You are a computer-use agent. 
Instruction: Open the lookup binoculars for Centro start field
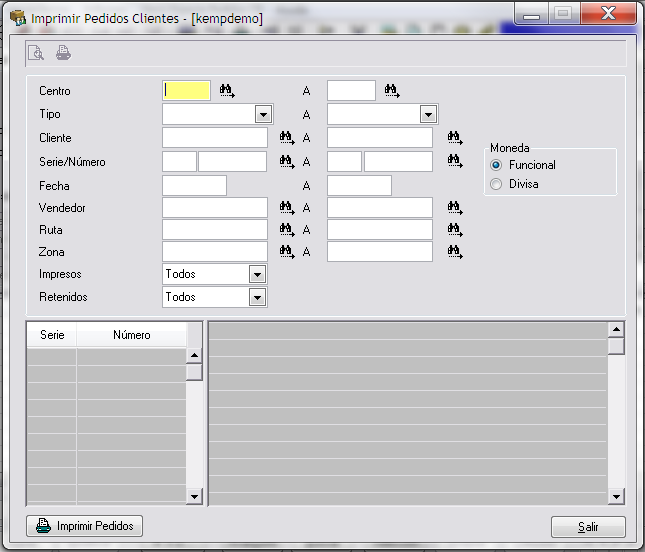pos(227,91)
